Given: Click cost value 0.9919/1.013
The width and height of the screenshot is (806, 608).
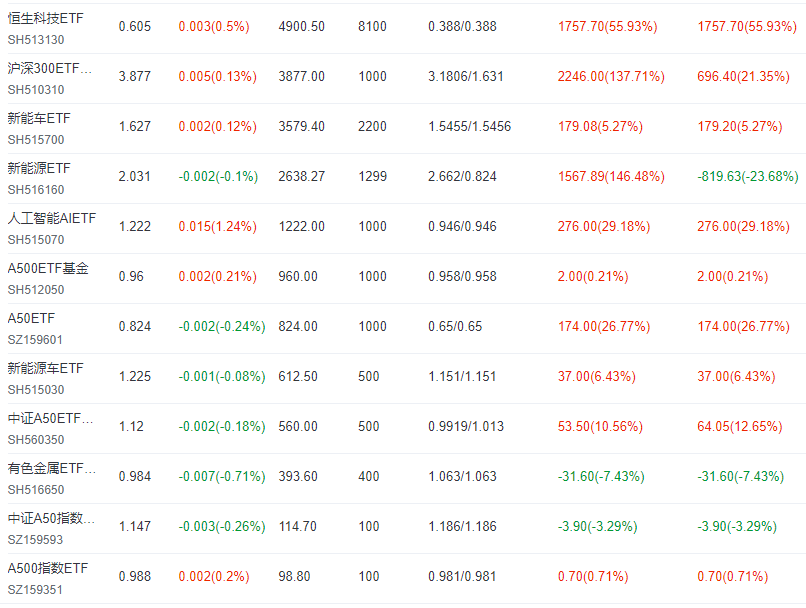Looking at the screenshot, I should 466,426.
